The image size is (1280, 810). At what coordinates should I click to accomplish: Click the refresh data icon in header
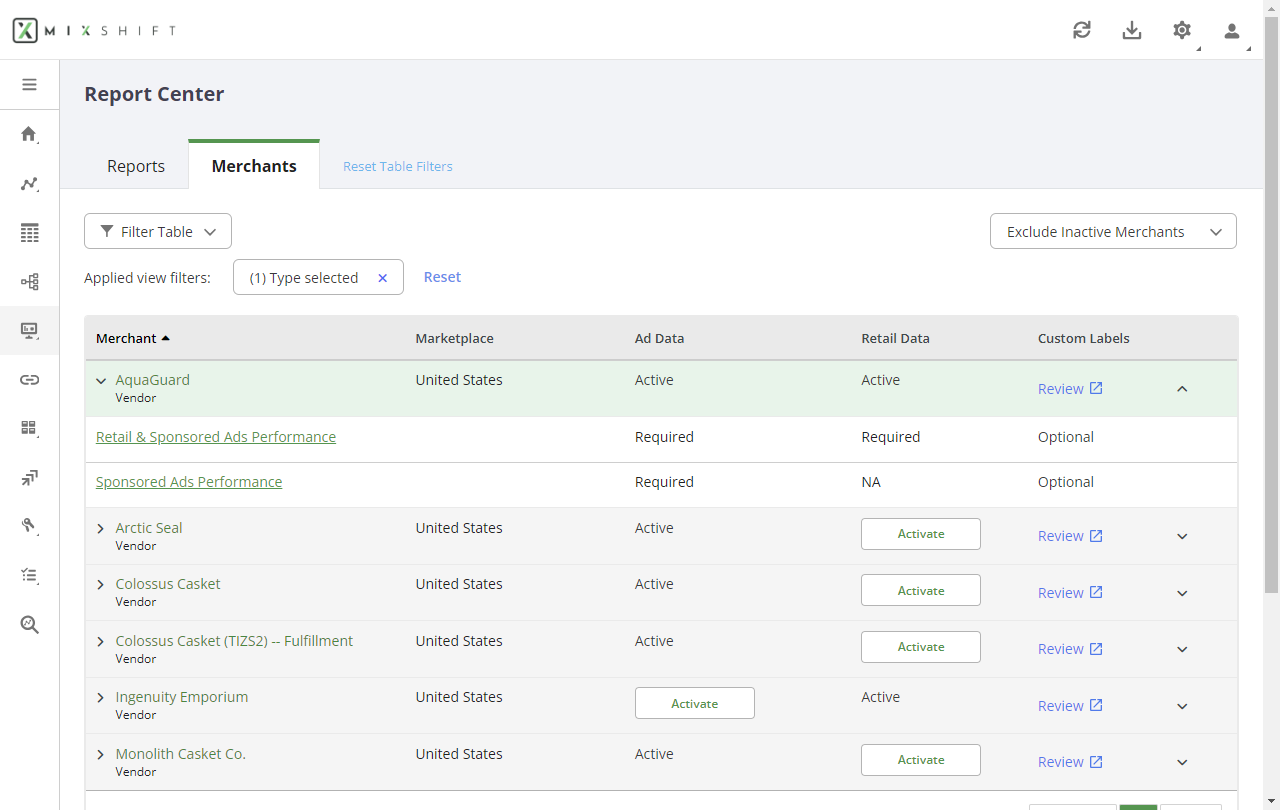[1081, 30]
